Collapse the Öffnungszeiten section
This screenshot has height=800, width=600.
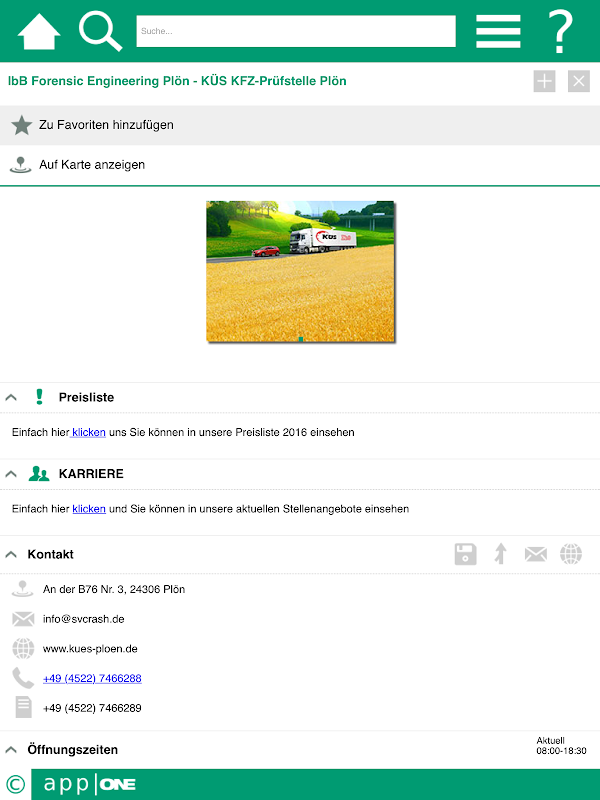[11, 750]
